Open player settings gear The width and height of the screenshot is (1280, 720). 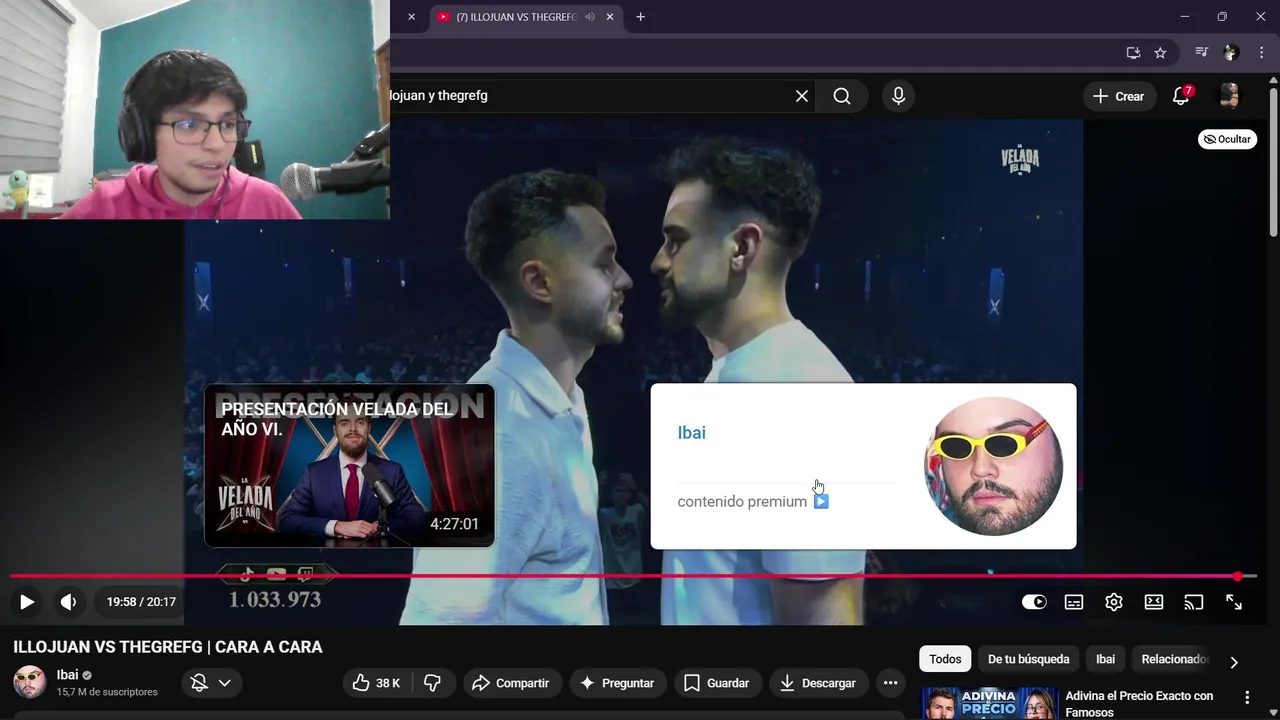pyautogui.click(x=1114, y=602)
